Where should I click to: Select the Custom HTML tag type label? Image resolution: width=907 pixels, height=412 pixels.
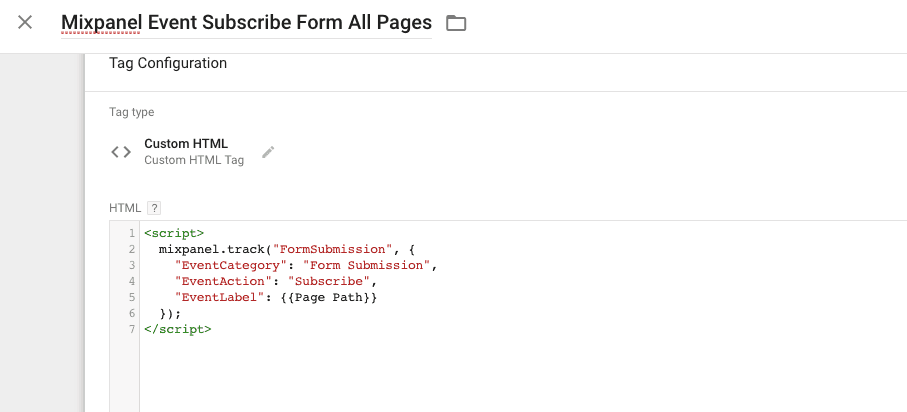(186, 144)
